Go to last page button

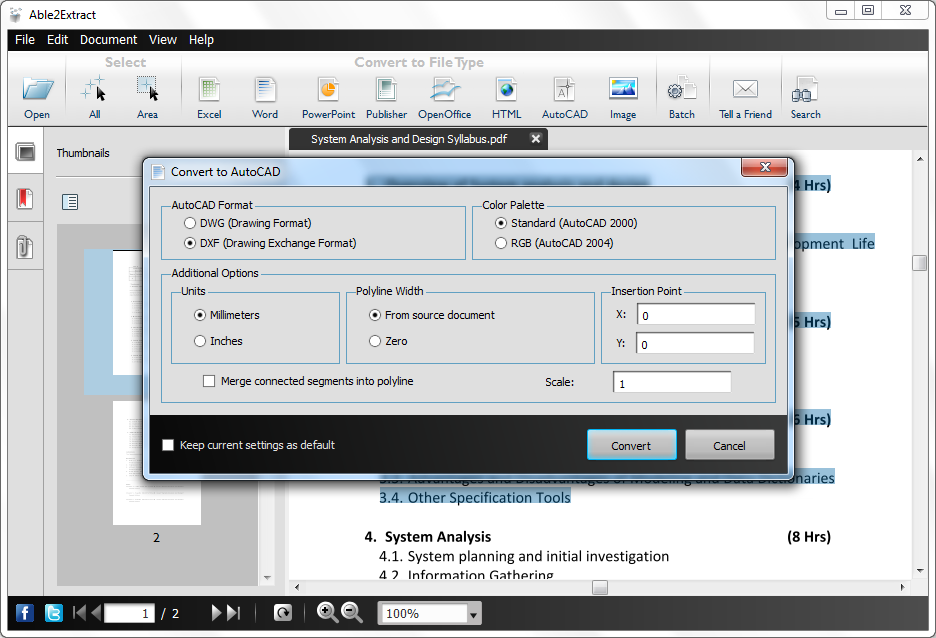click(x=234, y=613)
